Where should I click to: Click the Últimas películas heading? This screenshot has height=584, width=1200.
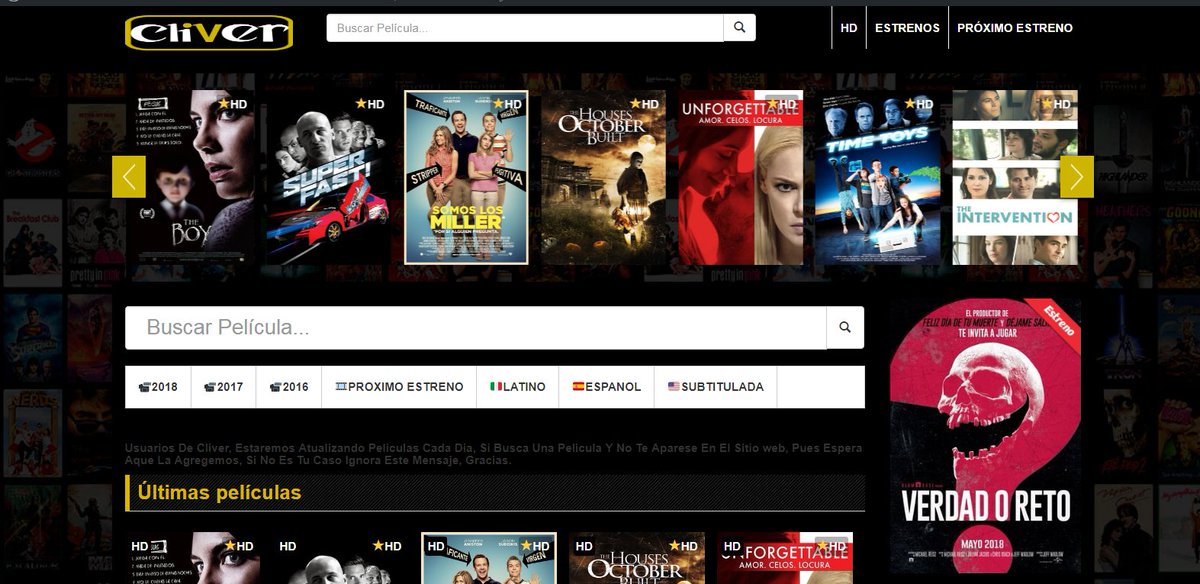219,492
